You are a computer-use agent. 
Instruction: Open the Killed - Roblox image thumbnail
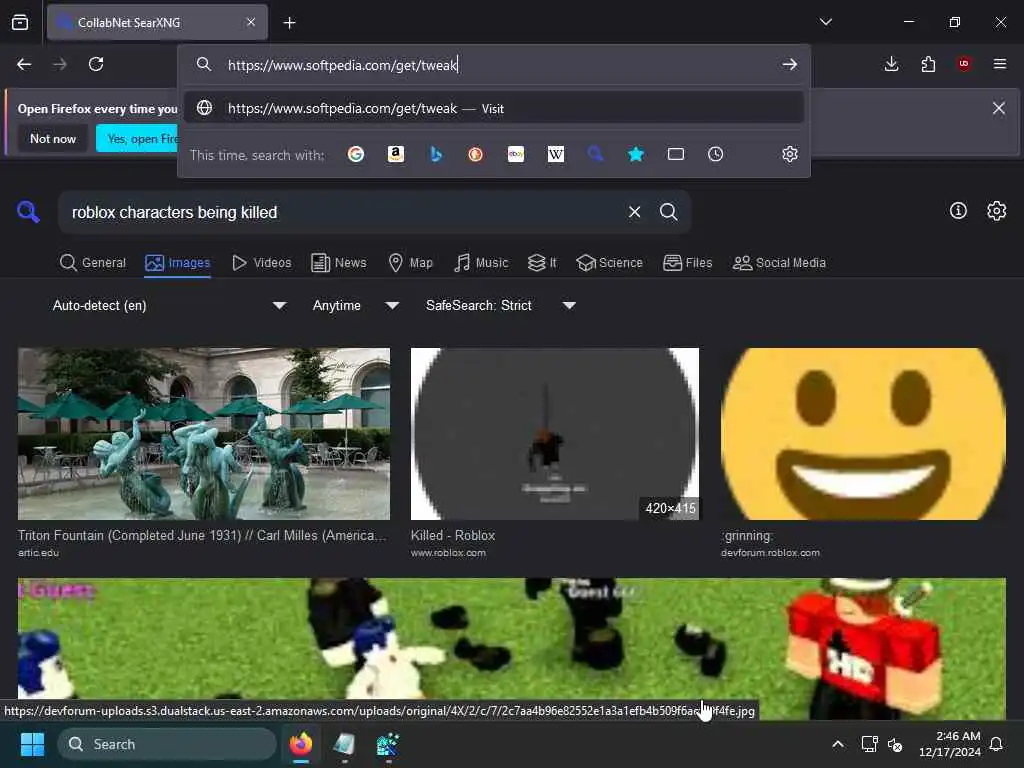[554, 434]
